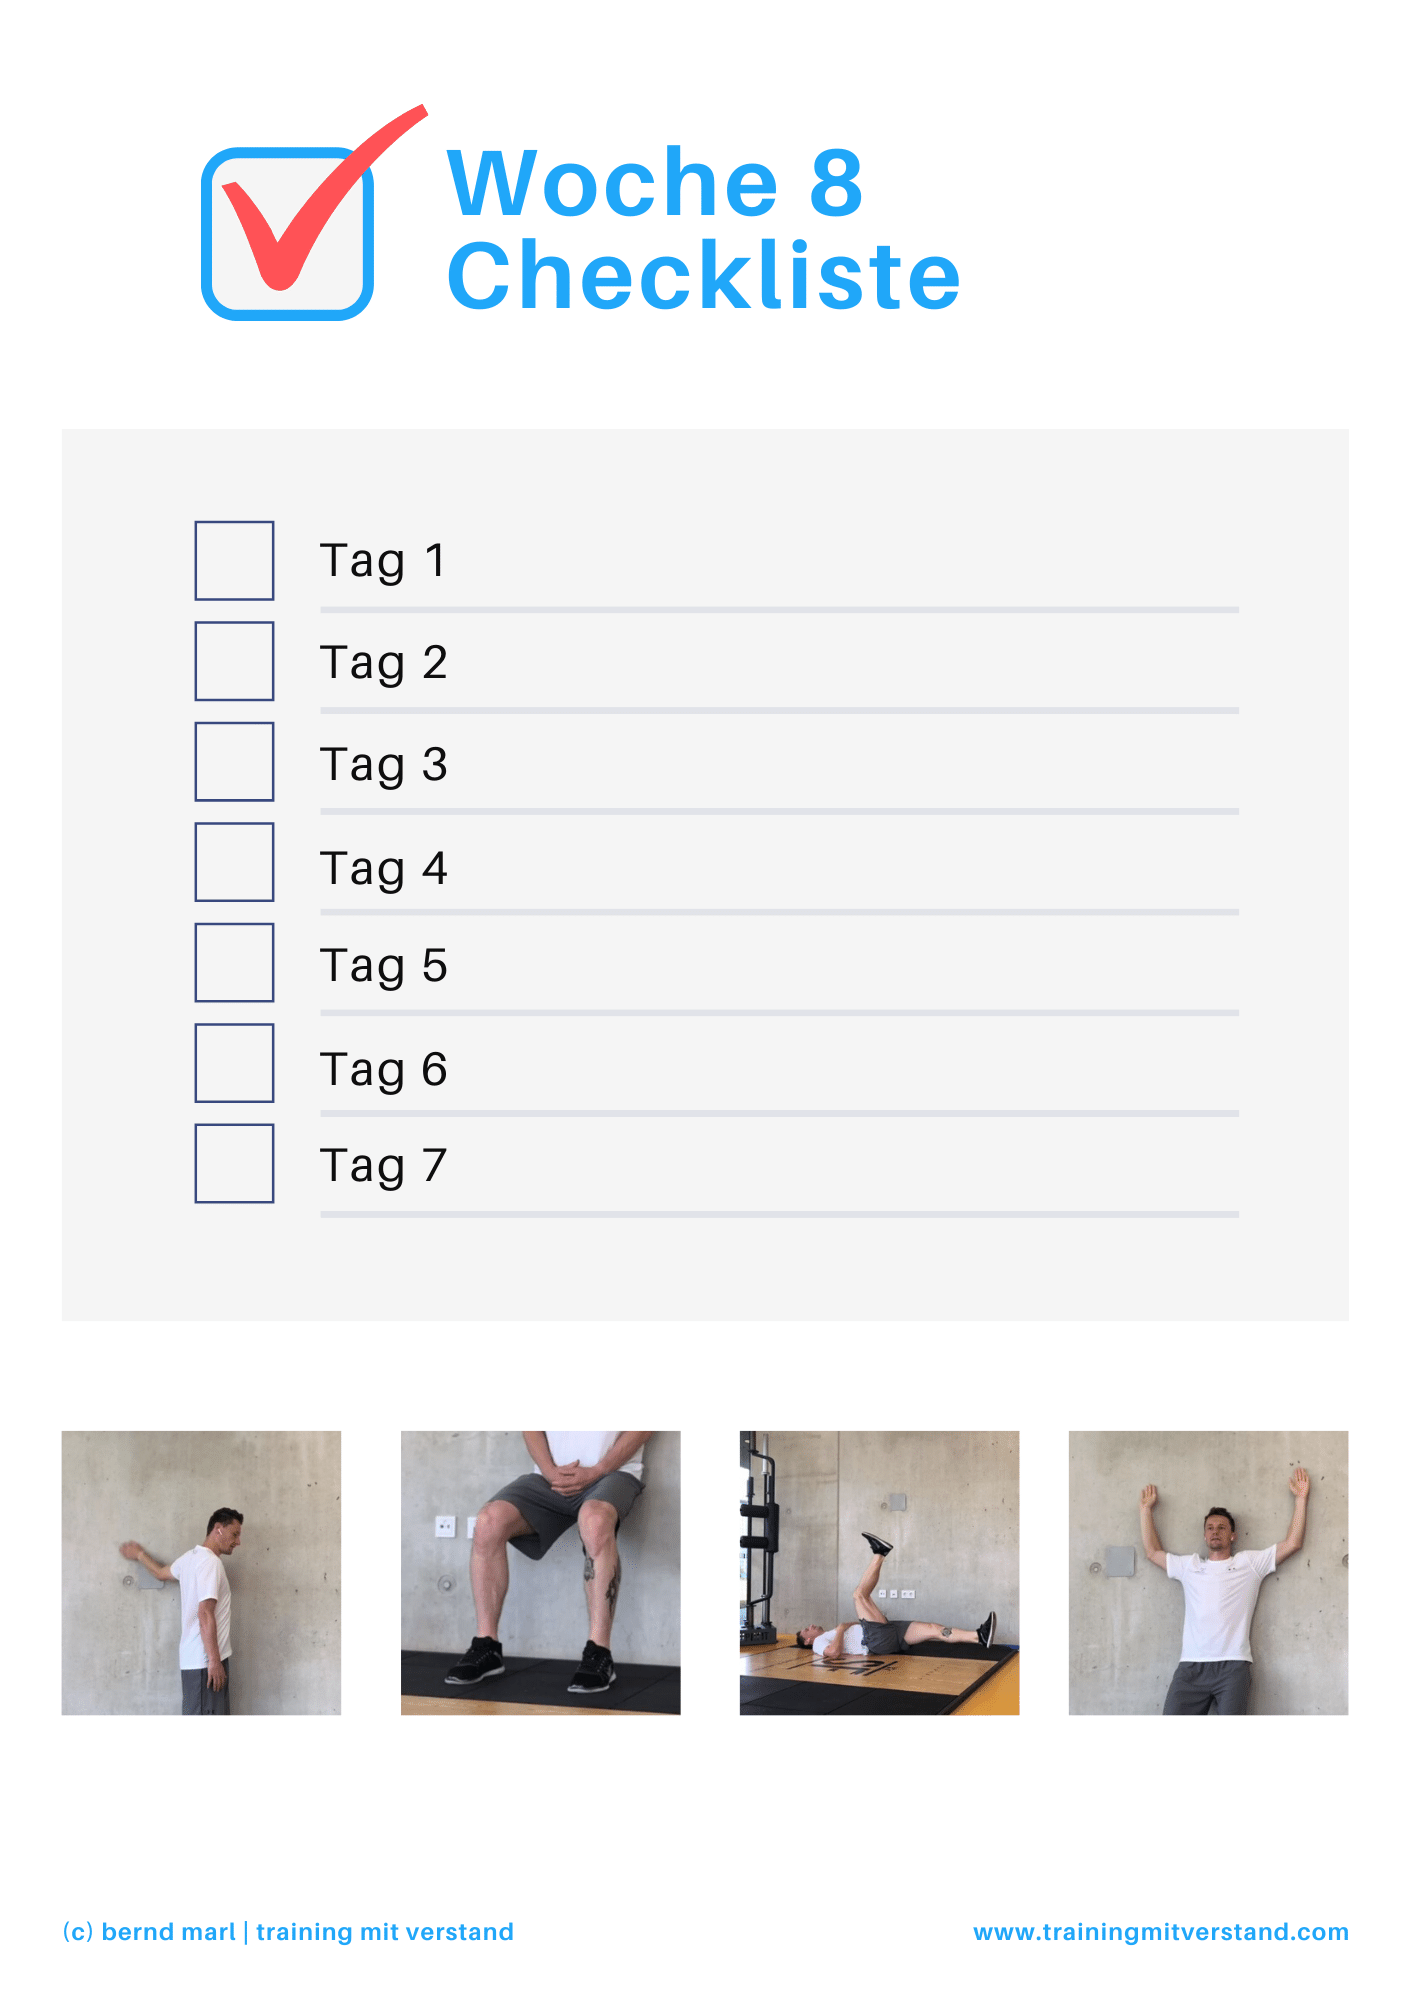Tick the Tag 4 checkbox
Screen dimensions: 1414x2000
(x=234, y=862)
